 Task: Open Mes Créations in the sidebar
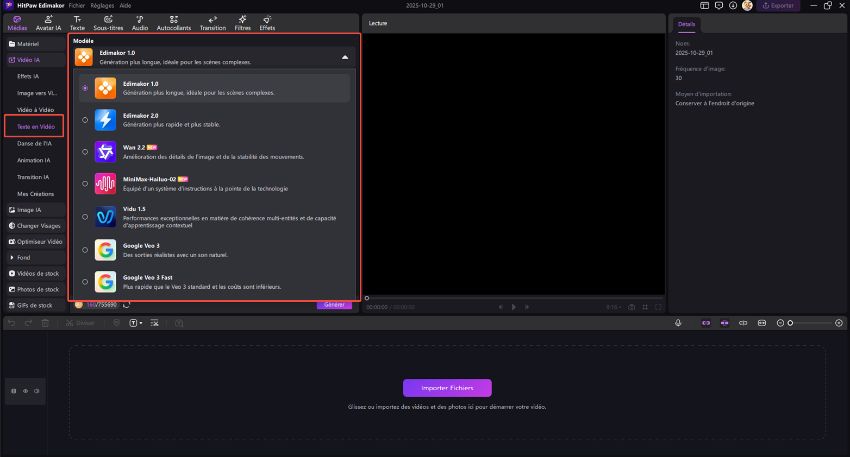click(35, 194)
